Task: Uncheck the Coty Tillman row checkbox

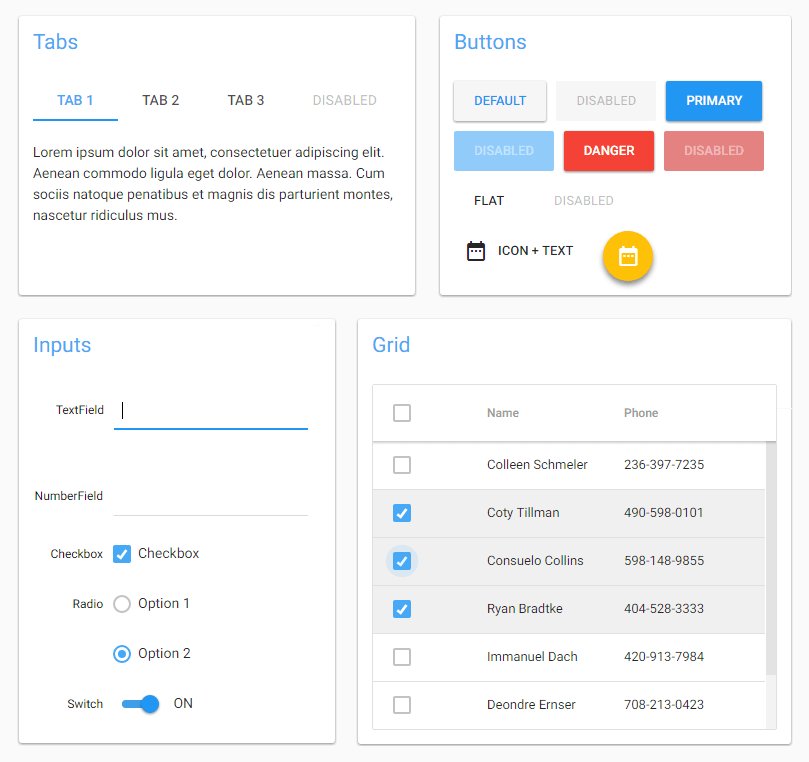Action: tap(402, 513)
